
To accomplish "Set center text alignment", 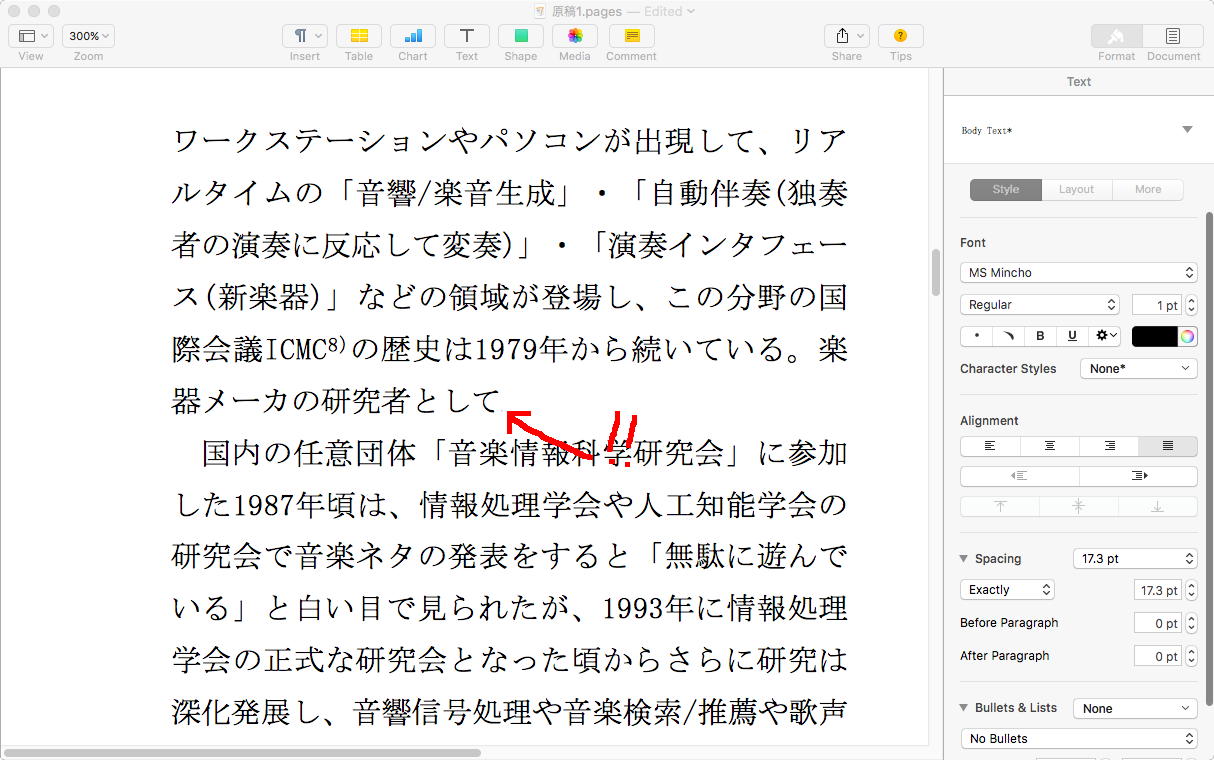I will click(1050, 446).
